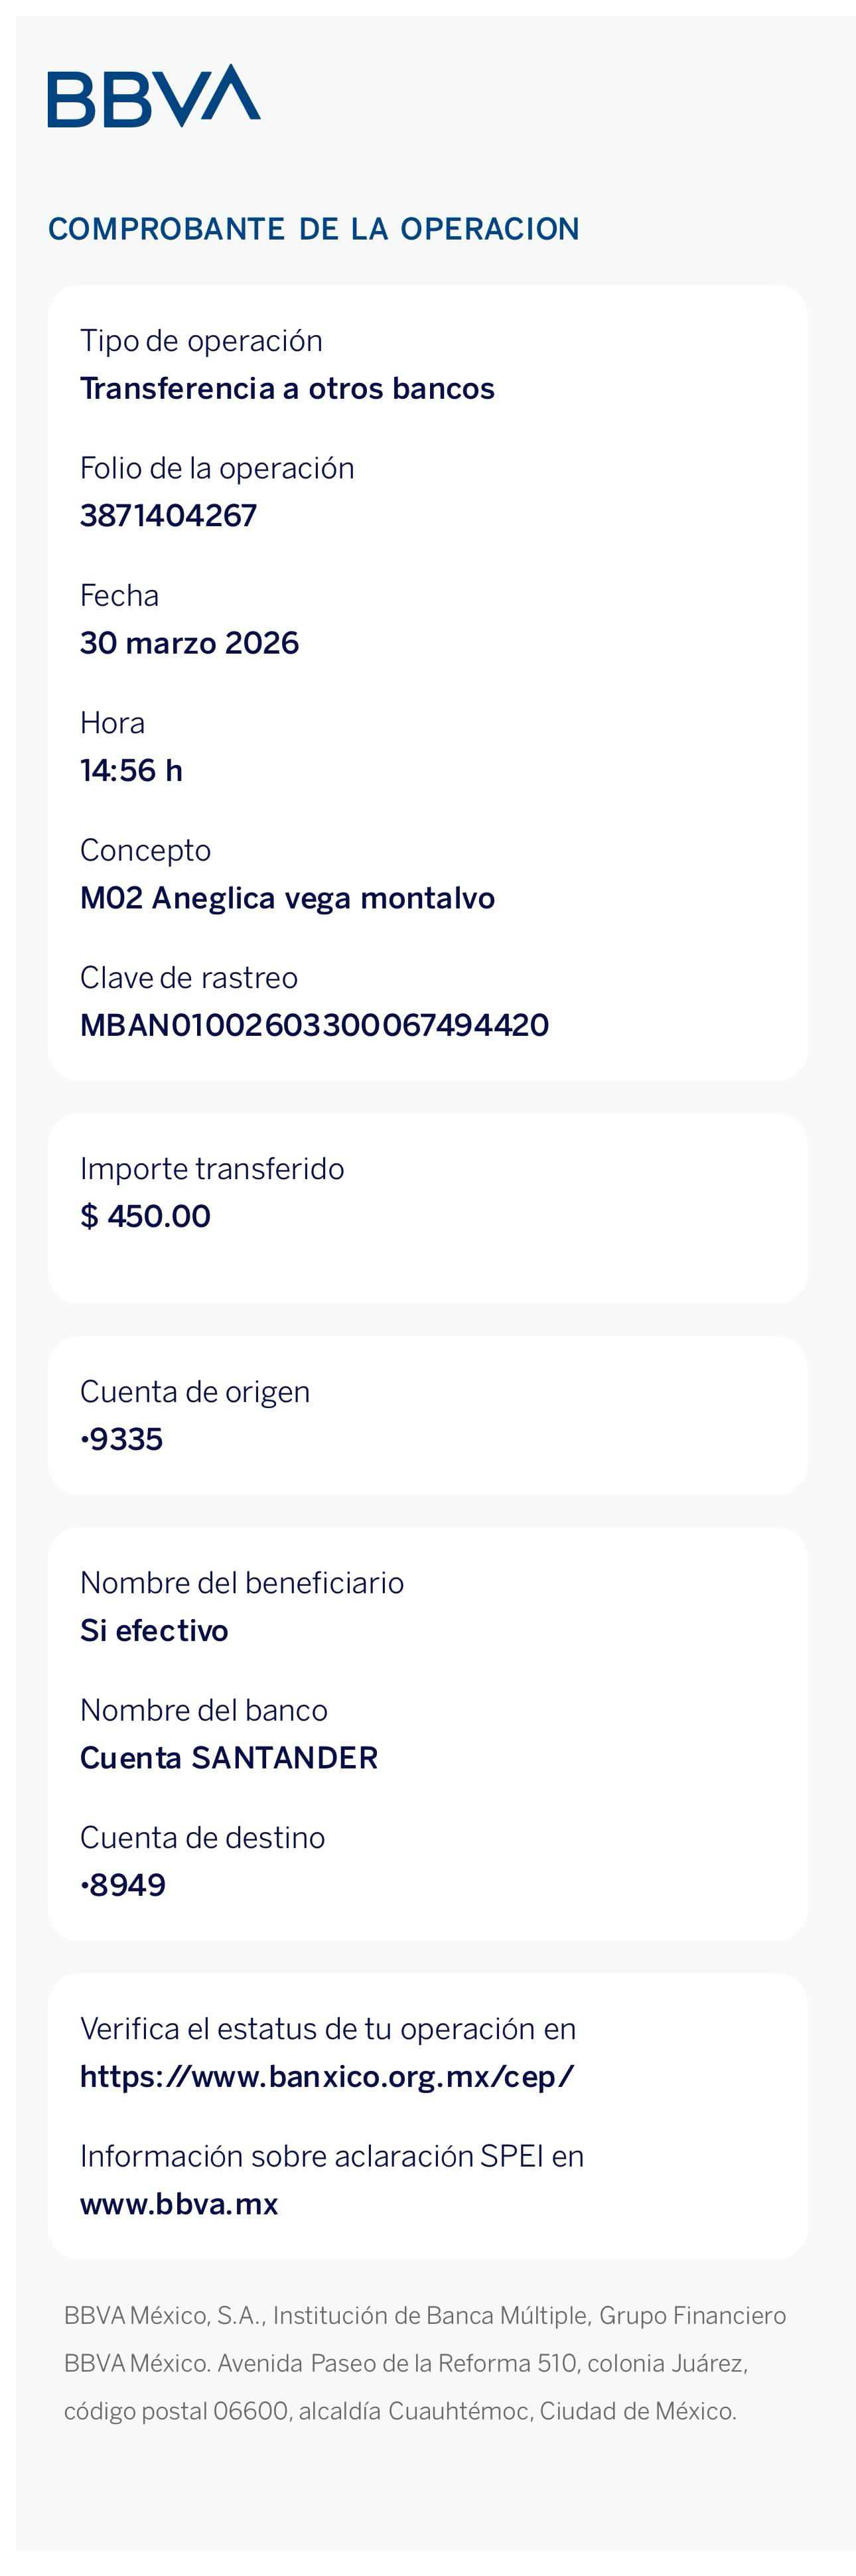Click the time value 14:56 h
This screenshot has height=2576, width=856.
131,770
